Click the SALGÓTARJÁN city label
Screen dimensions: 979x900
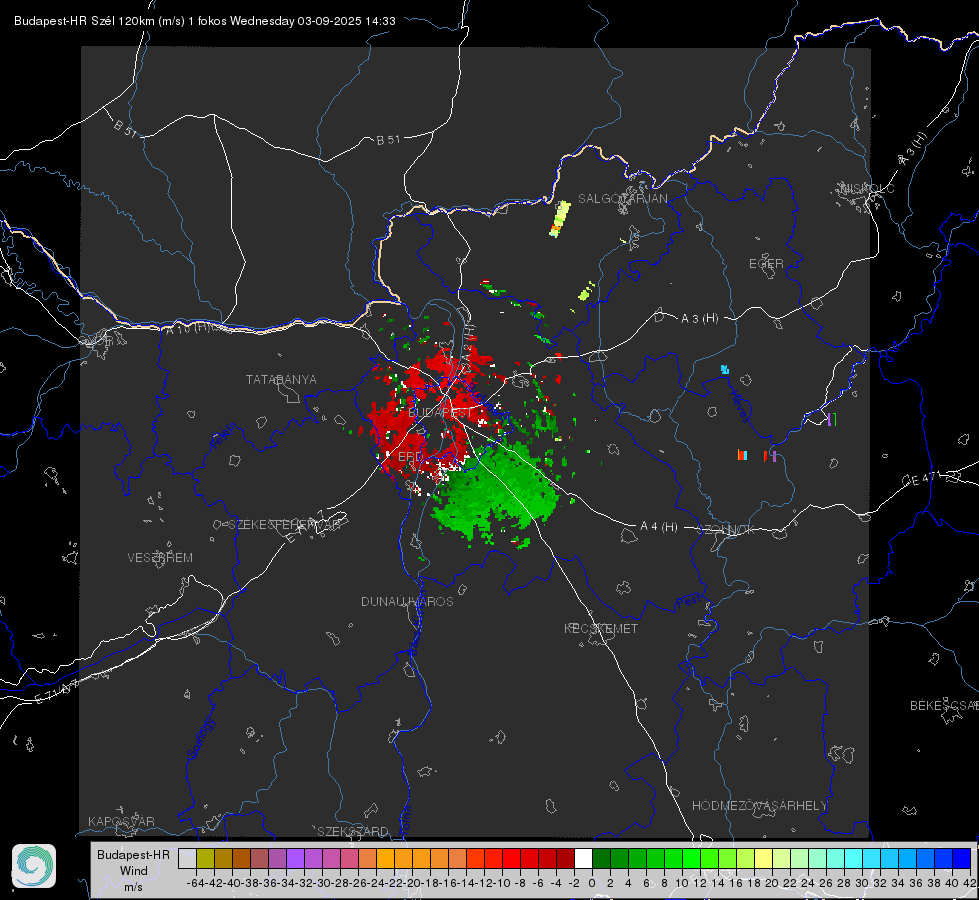coord(622,199)
